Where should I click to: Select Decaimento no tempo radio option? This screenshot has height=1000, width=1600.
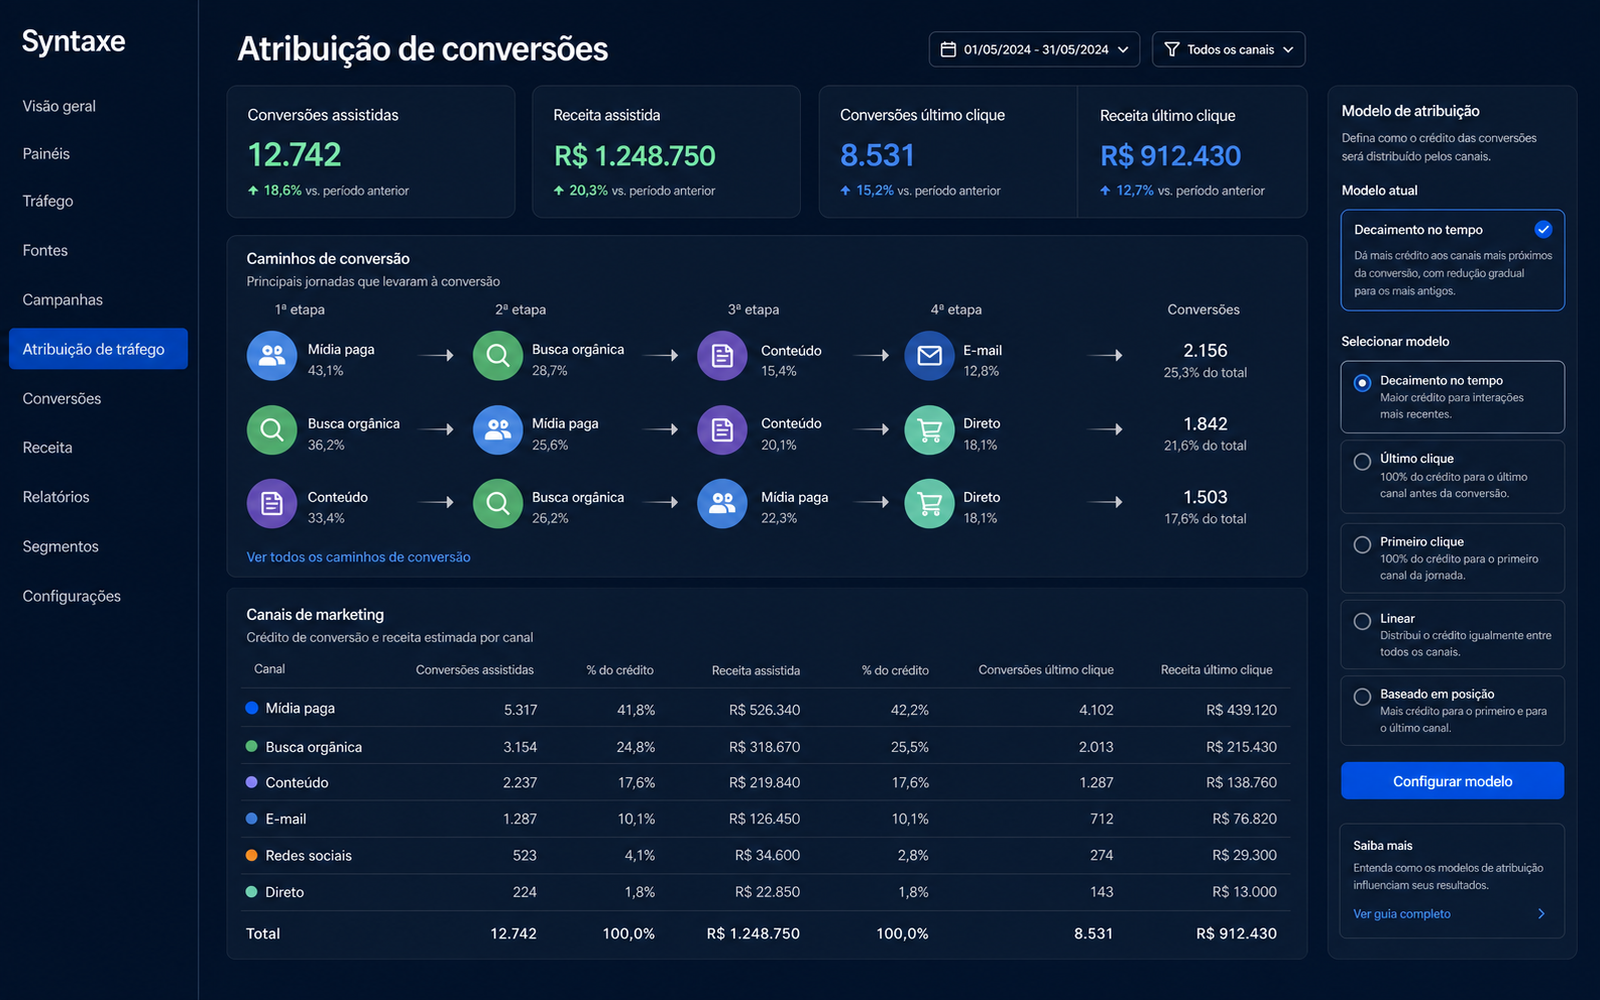click(1362, 383)
